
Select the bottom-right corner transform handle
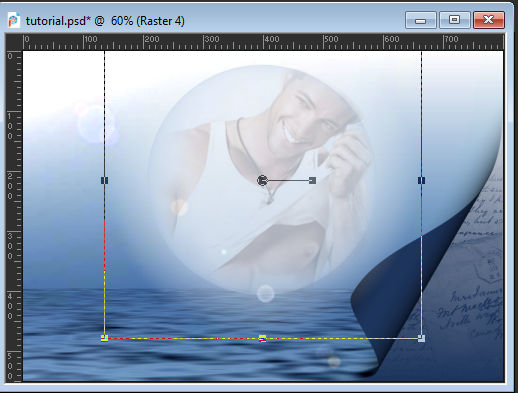point(421,339)
